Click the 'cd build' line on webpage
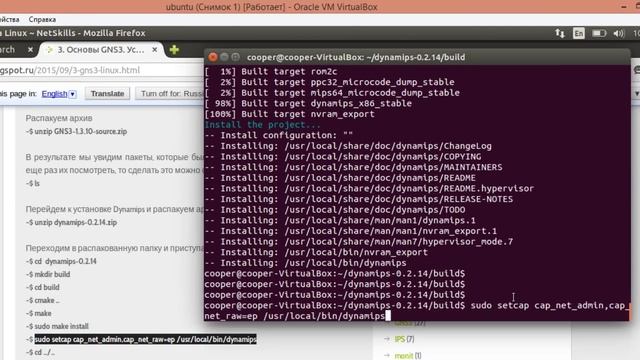The height and width of the screenshot is (360, 640). pyautogui.click(x=42, y=287)
